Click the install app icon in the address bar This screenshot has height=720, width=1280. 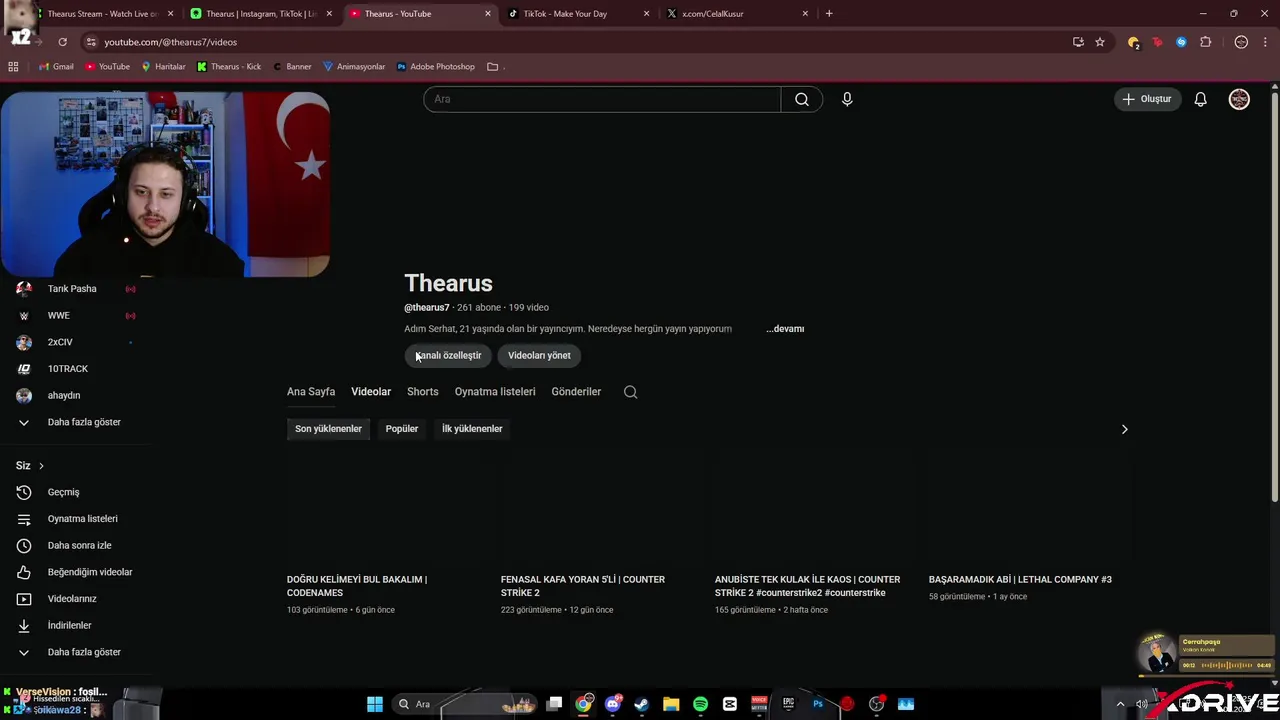(x=1078, y=42)
